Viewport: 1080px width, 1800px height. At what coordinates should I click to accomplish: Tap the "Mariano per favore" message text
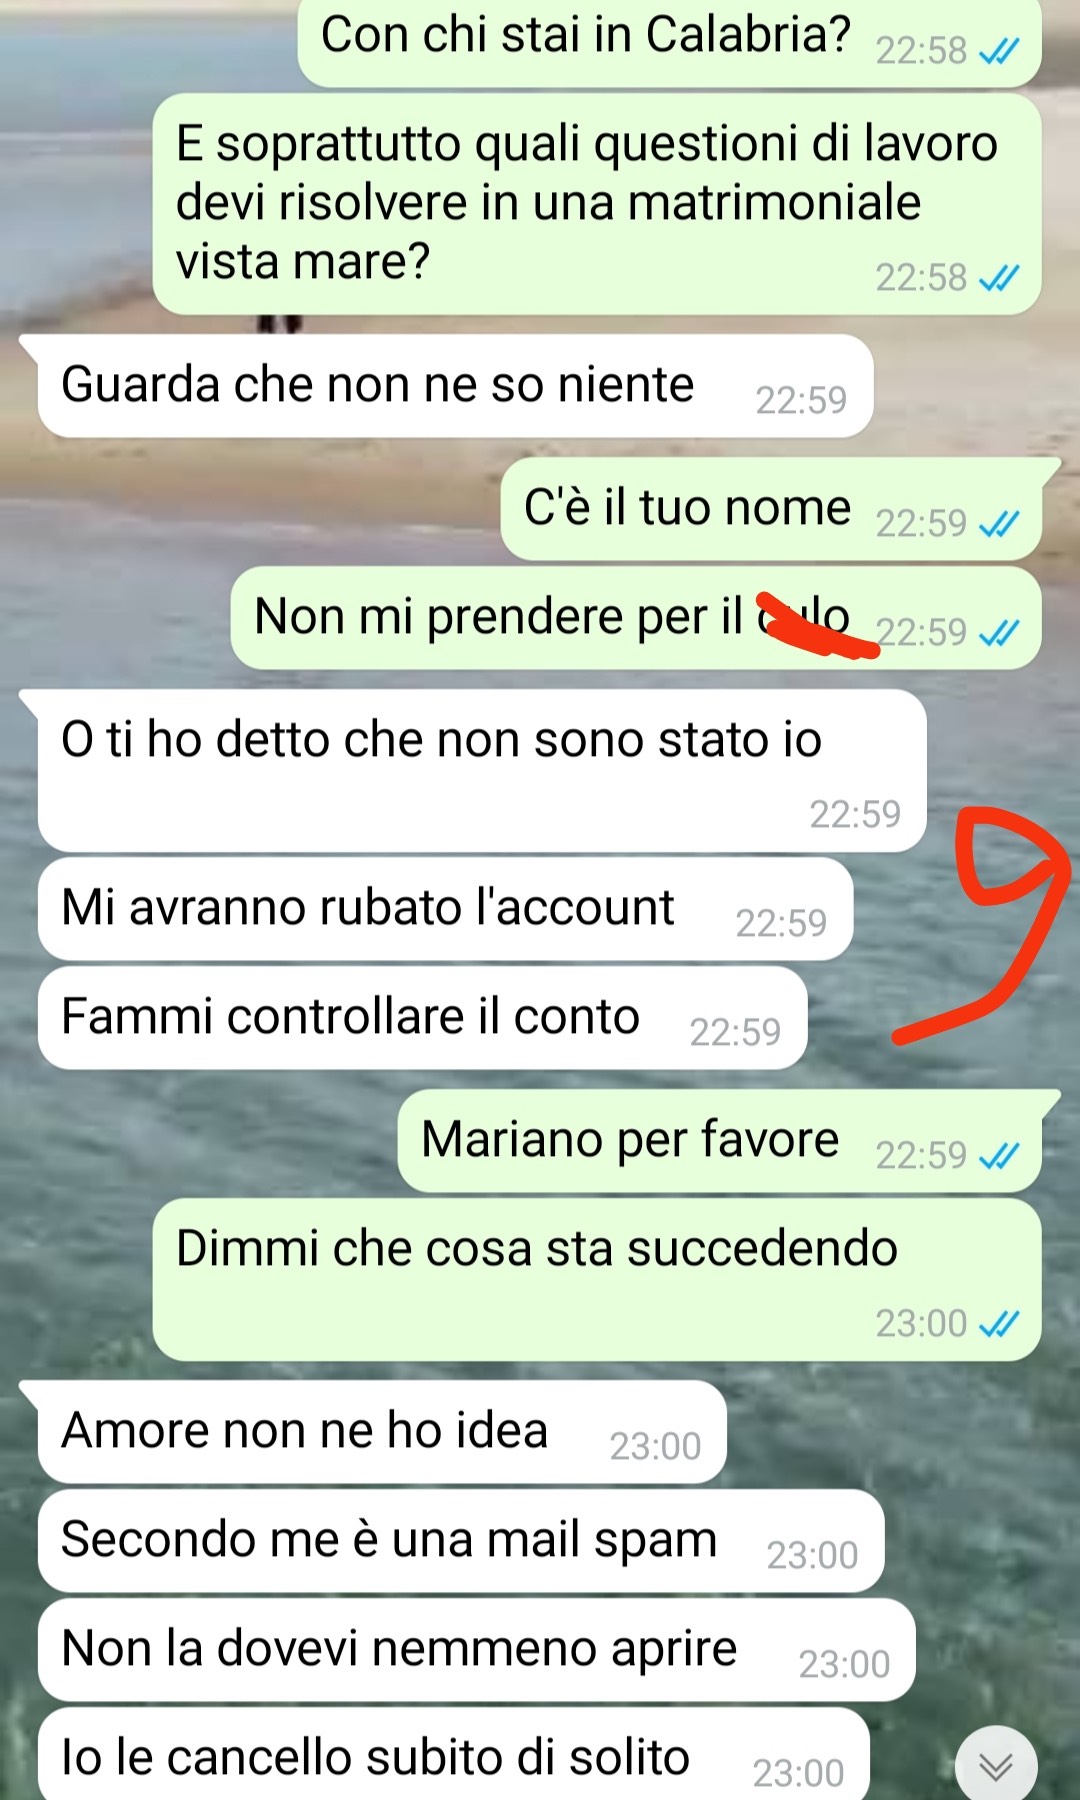(x=630, y=1140)
